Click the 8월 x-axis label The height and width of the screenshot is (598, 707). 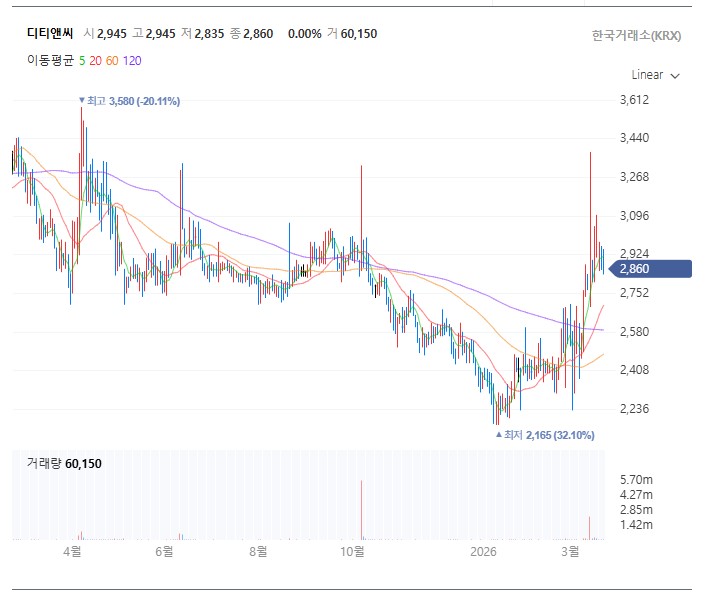258,551
